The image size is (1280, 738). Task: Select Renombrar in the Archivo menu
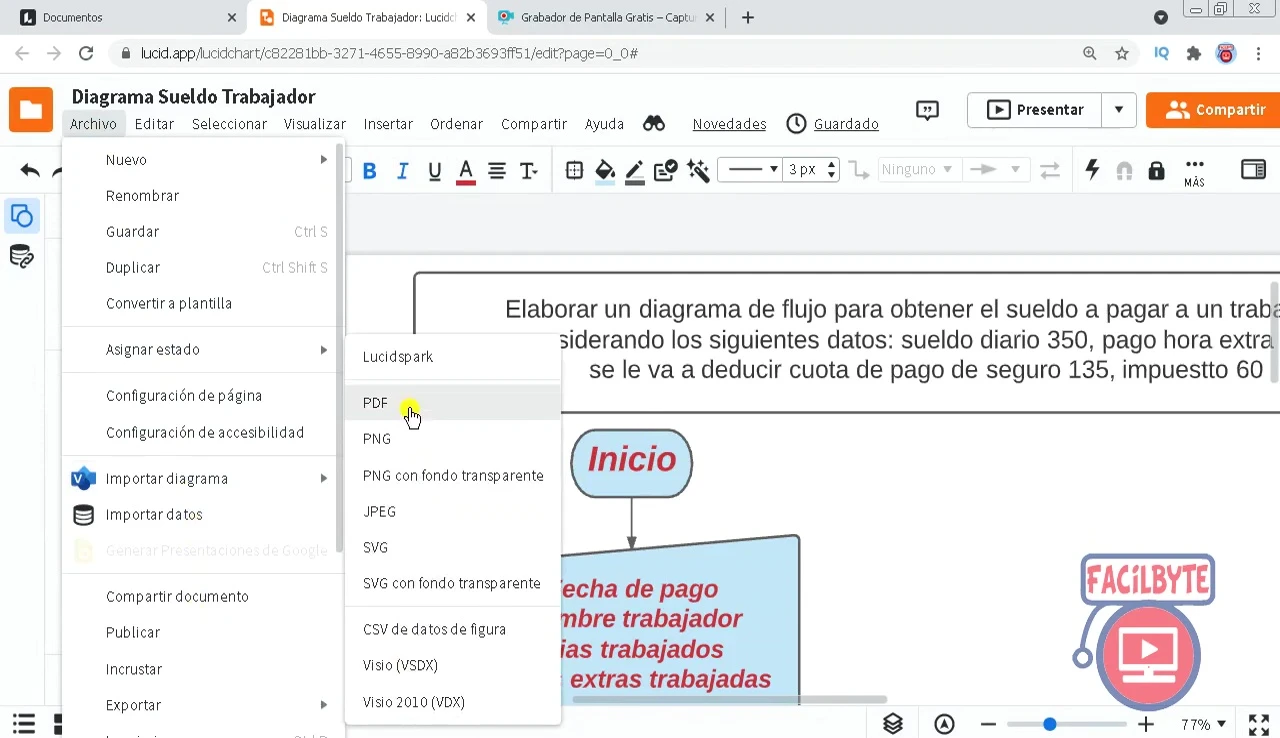tap(200, 196)
